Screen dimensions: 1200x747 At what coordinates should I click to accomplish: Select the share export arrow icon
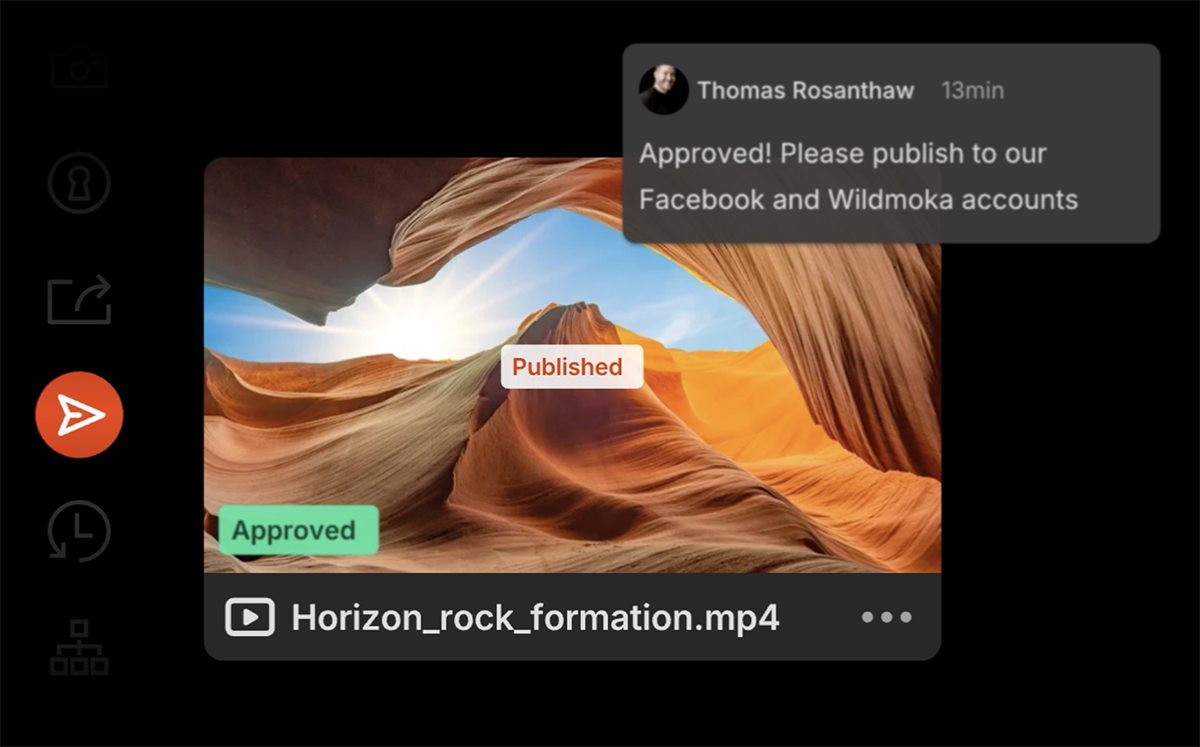click(x=79, y=299)
